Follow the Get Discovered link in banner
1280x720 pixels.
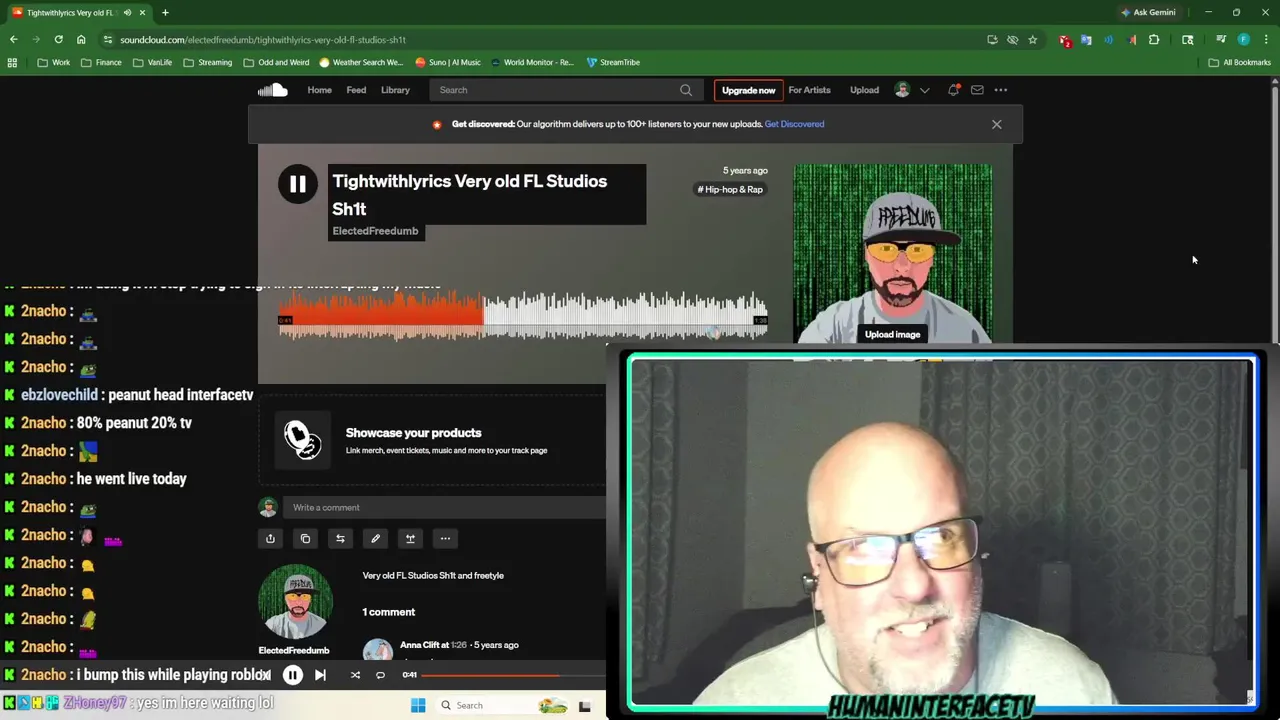point(794,124)
